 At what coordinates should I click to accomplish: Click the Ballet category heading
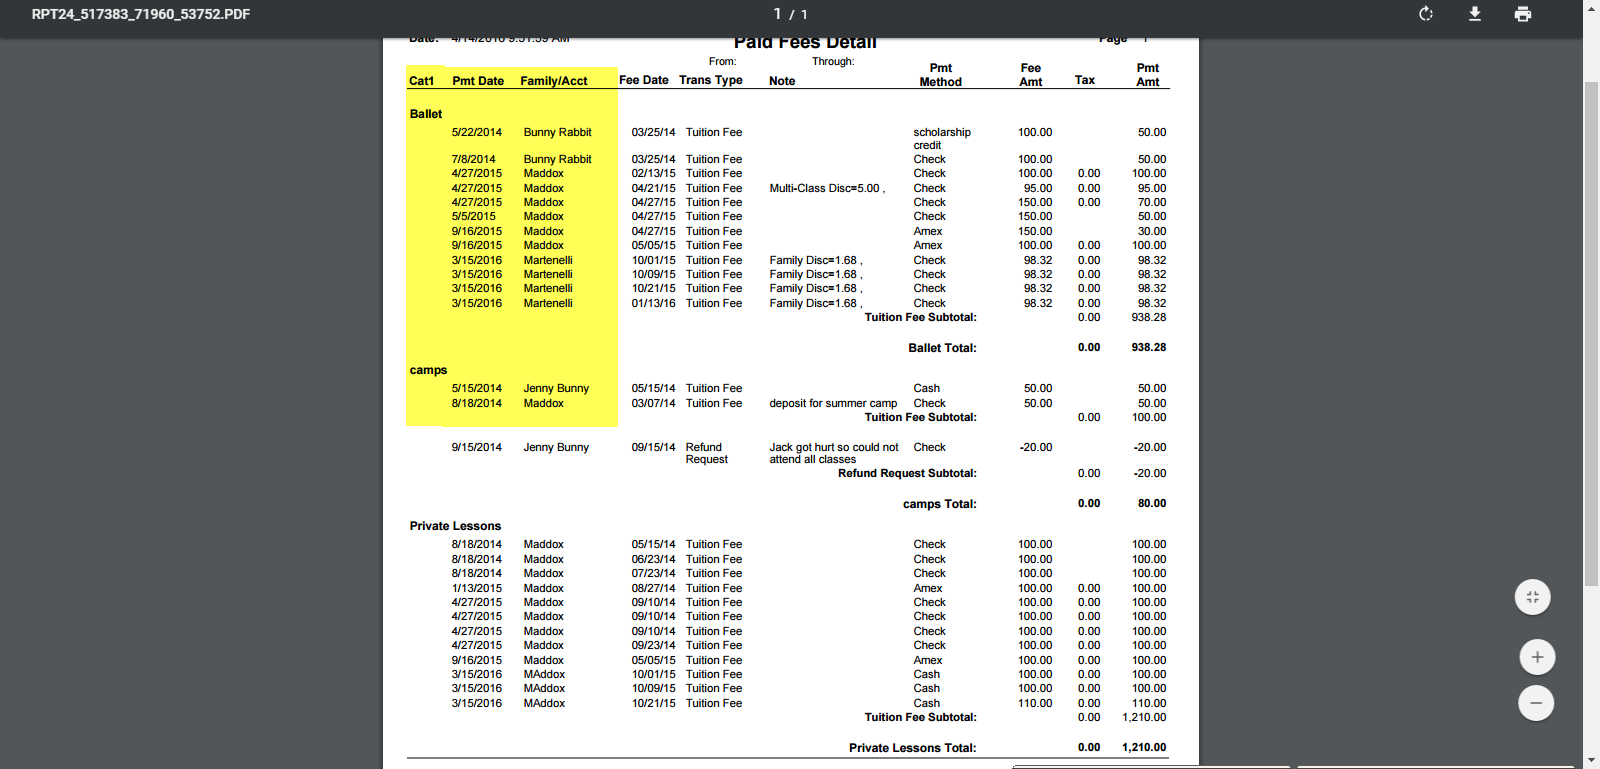[426, 114]
